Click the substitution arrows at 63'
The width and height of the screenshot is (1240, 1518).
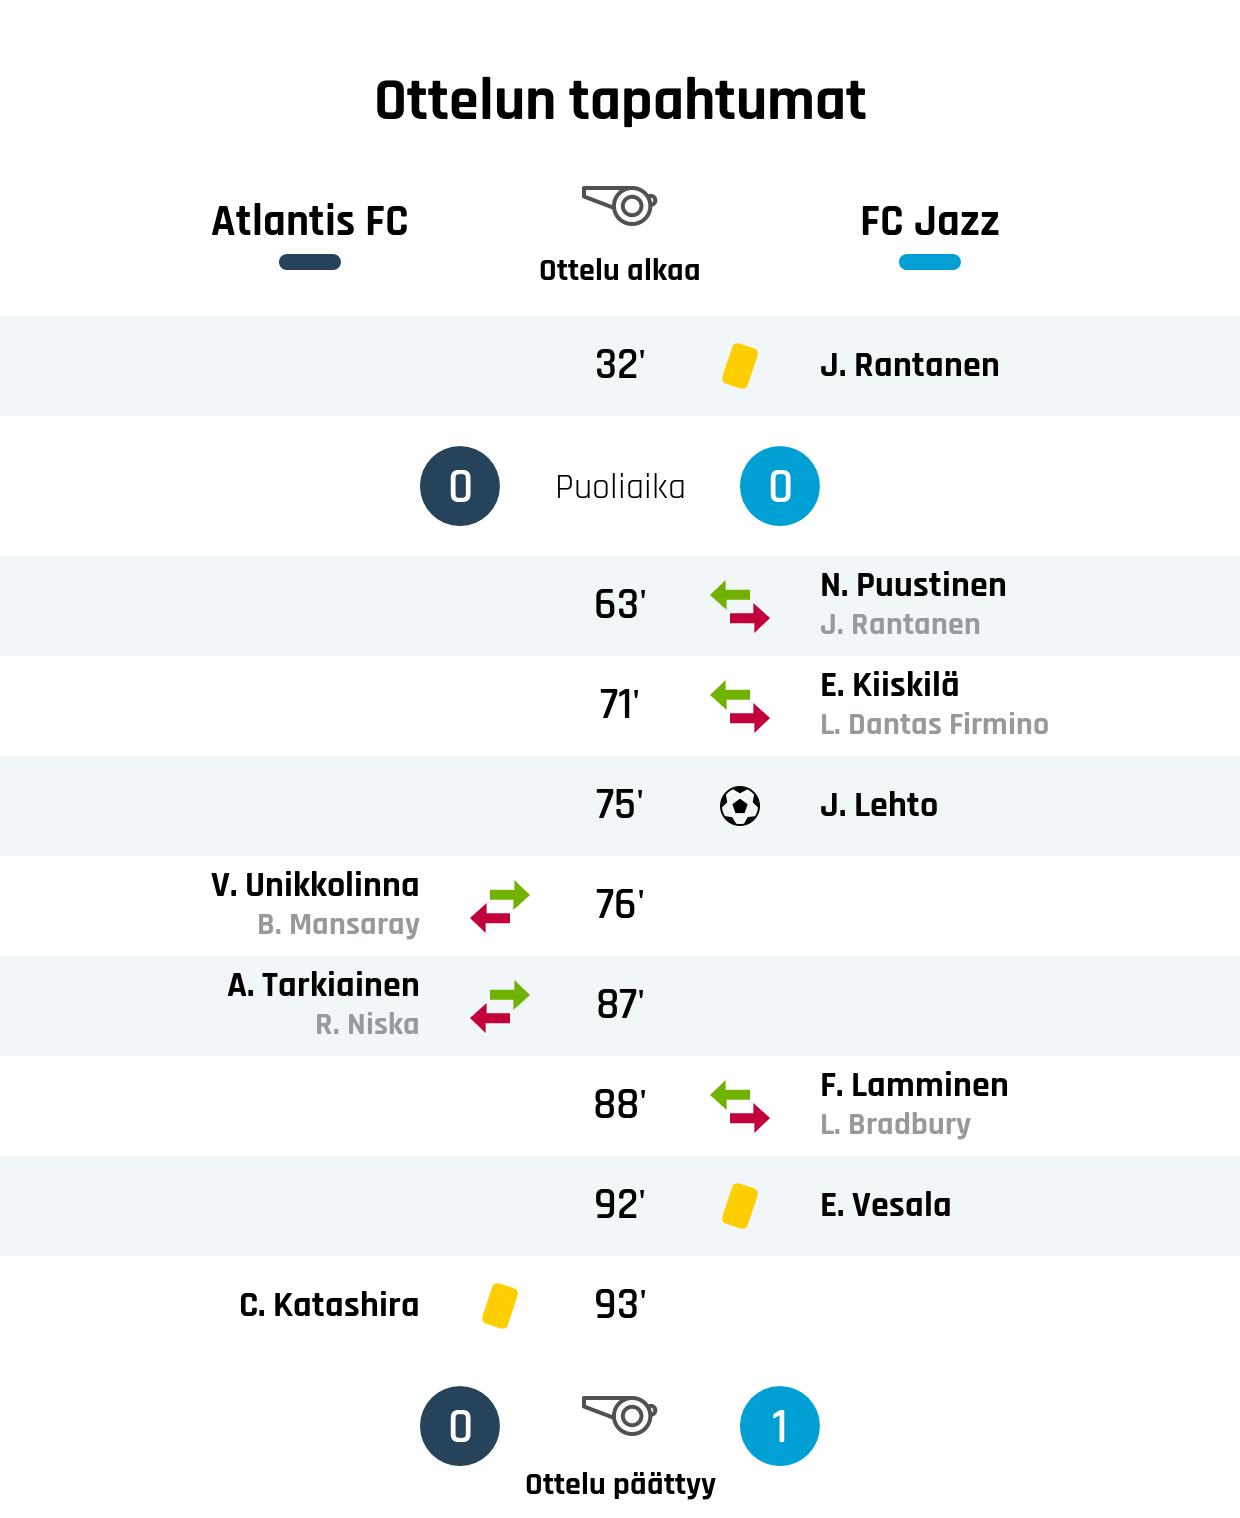pyautogui.click(x=740, y=606)
